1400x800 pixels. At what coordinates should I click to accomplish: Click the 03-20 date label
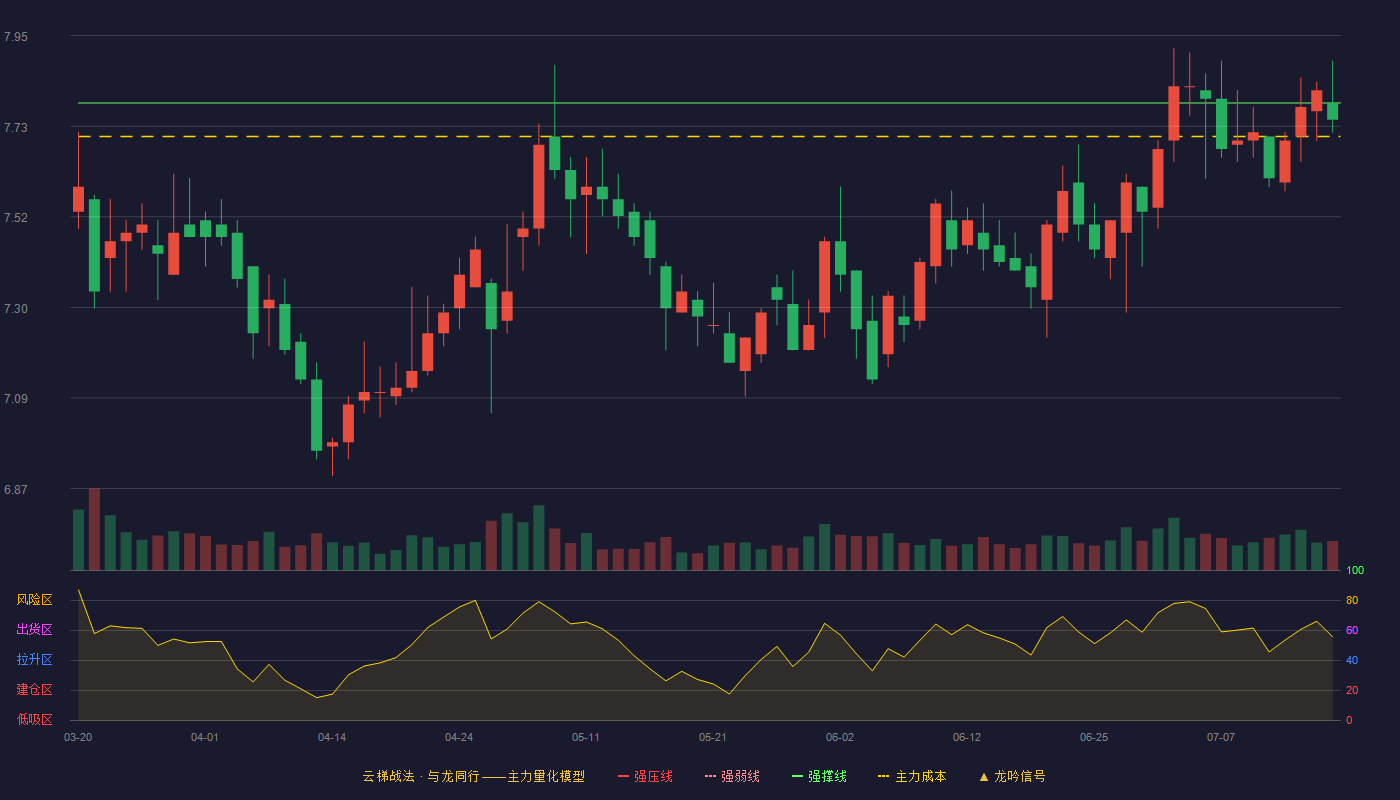pos(78,737)
